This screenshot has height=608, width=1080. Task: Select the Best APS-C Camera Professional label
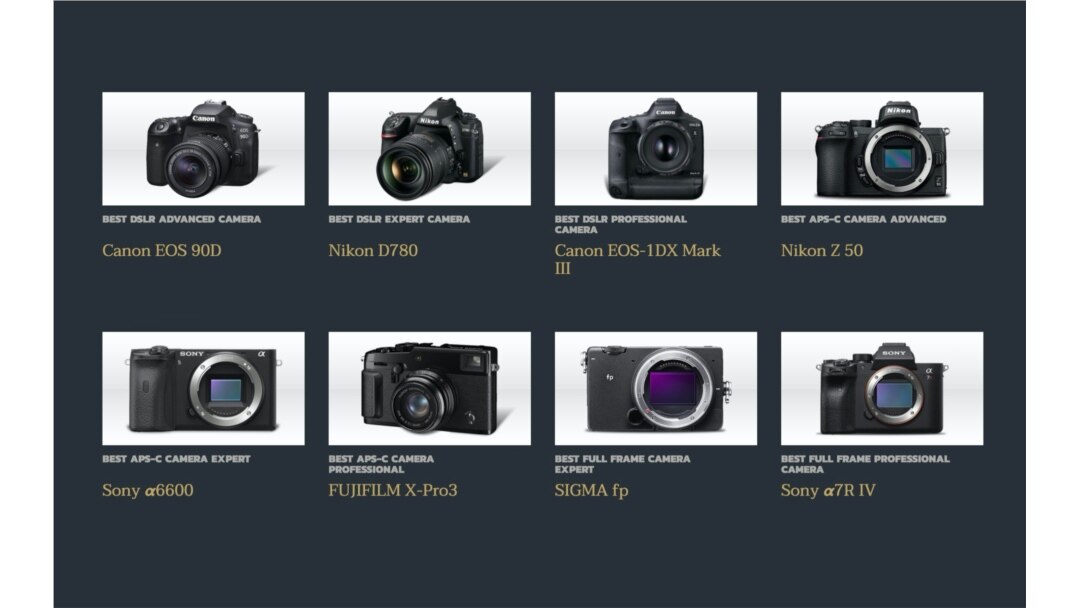[381, 464]
